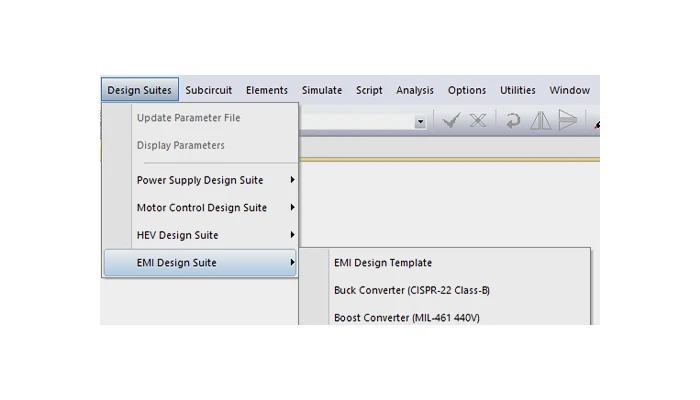Expand Motor Control Design Suite submenu

click(201, 208)
